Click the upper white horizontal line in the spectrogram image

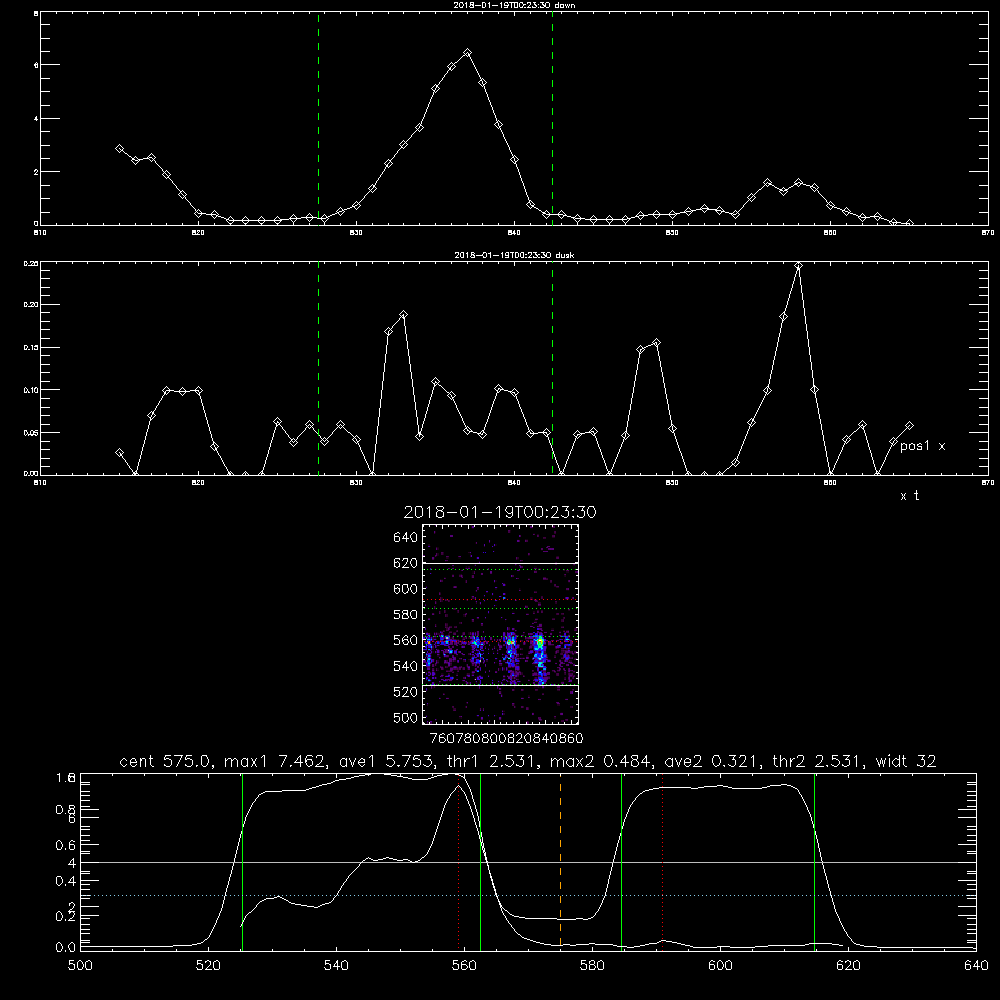click(x=501, y=563)
